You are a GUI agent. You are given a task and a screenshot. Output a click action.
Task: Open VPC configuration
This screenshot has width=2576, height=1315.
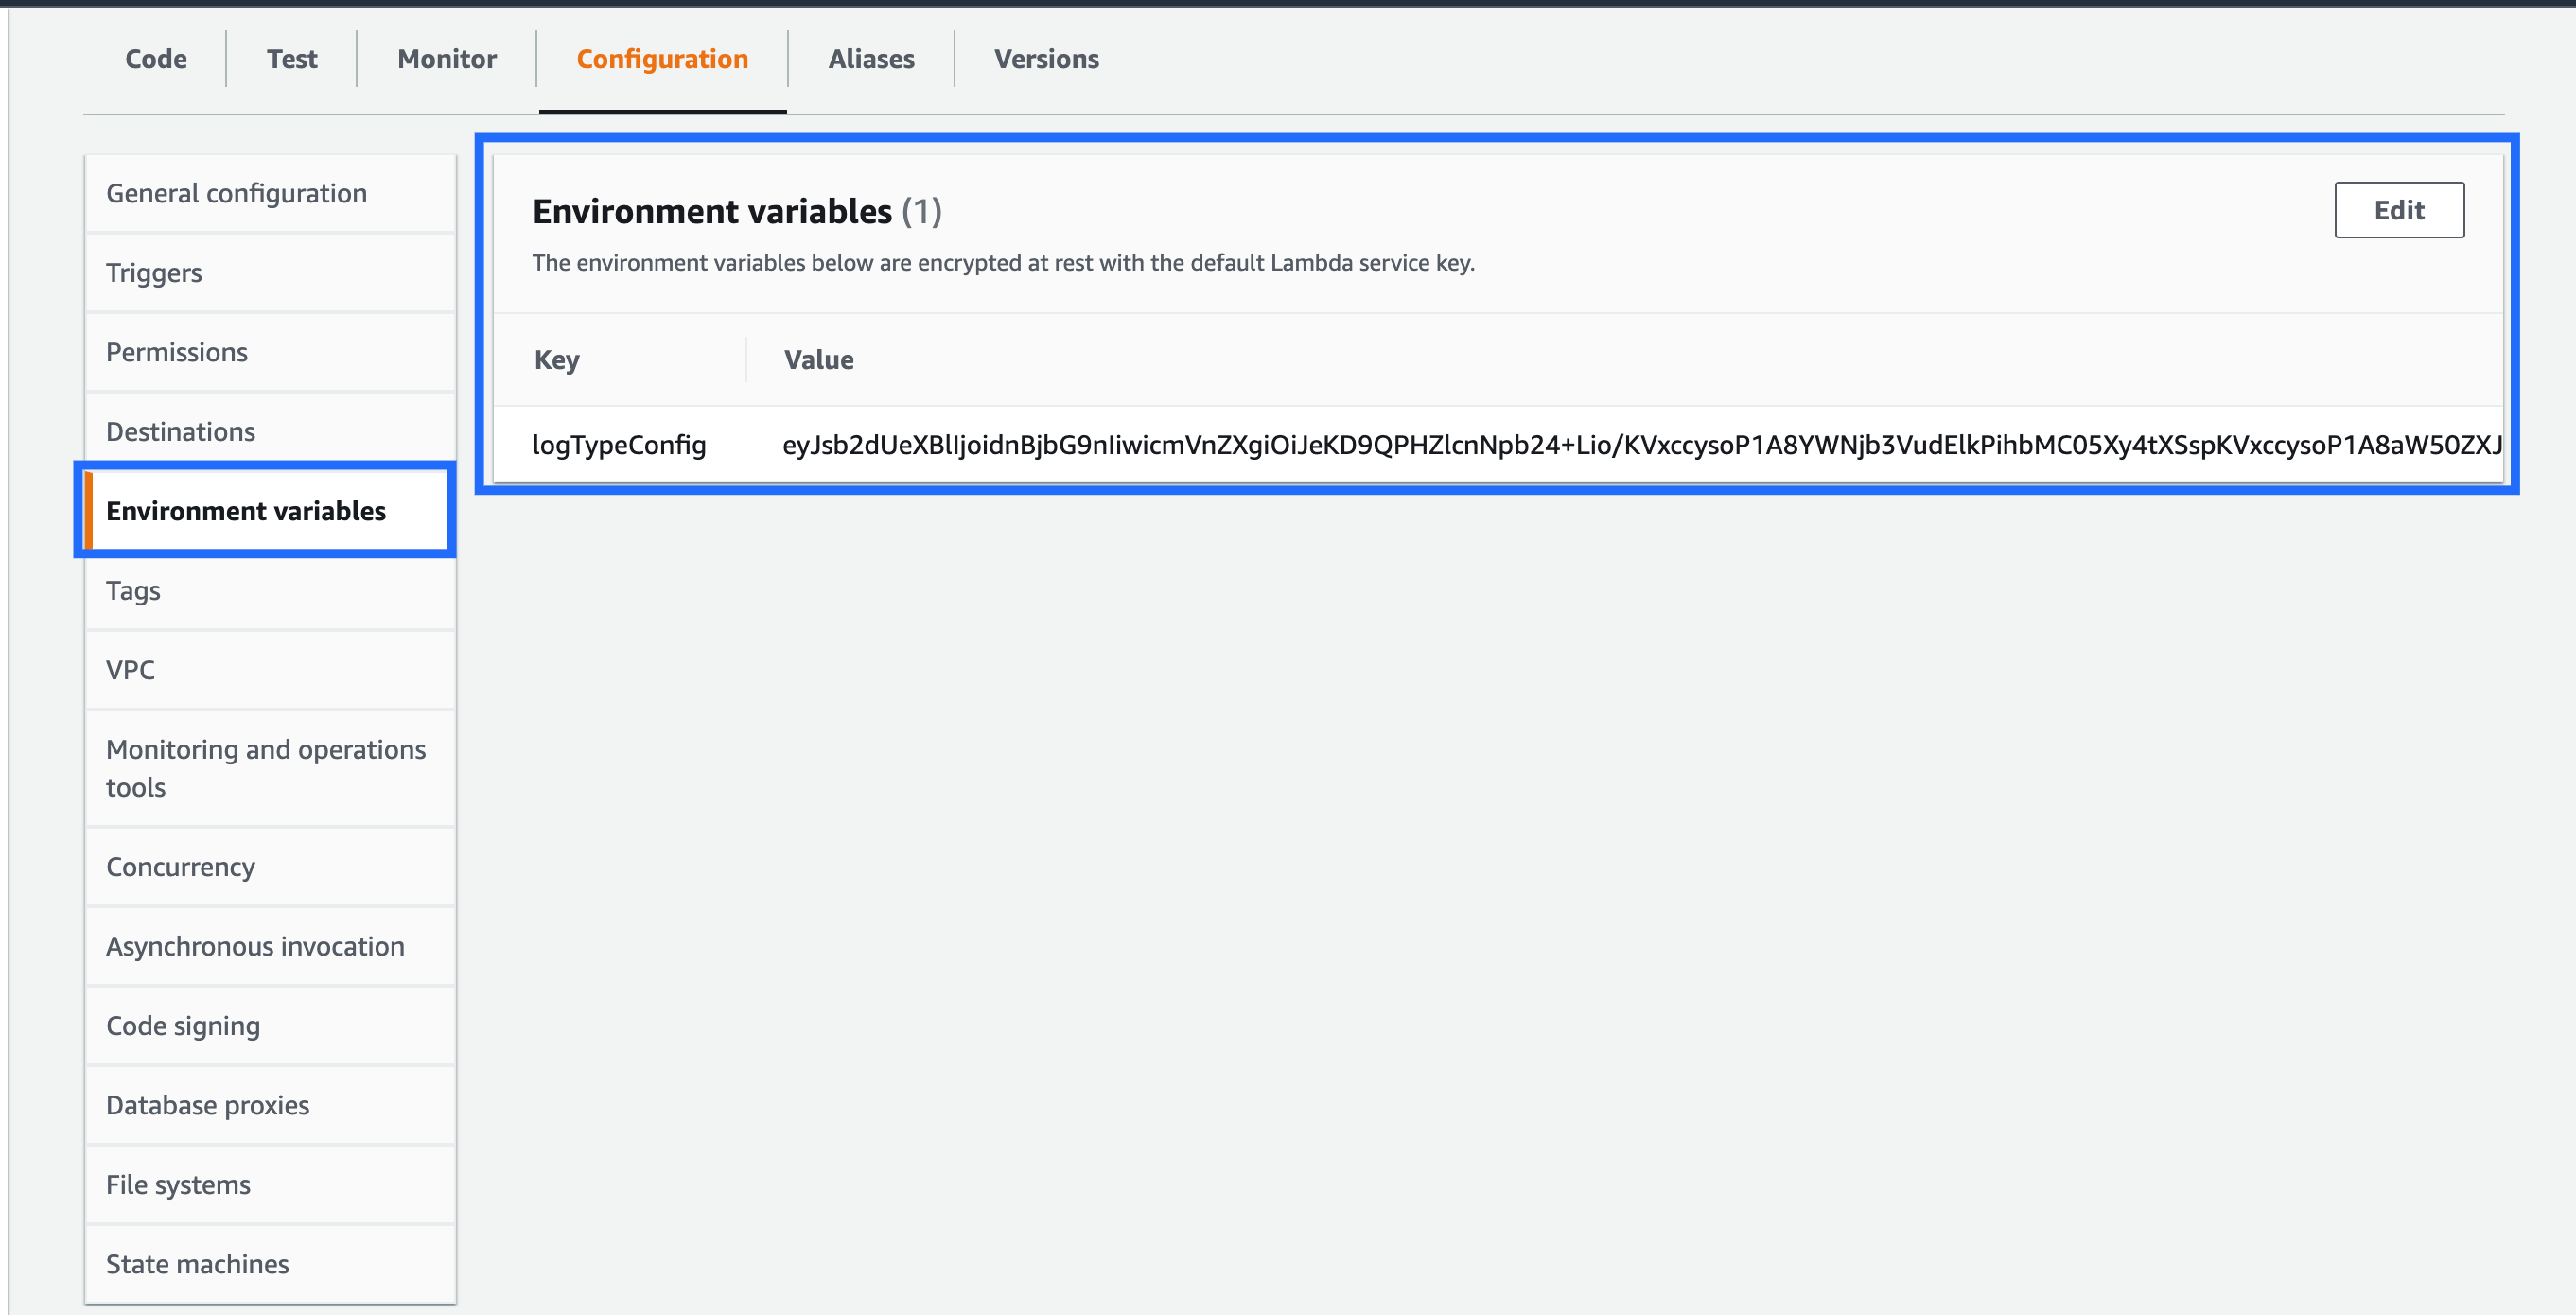tap(131, 670)
